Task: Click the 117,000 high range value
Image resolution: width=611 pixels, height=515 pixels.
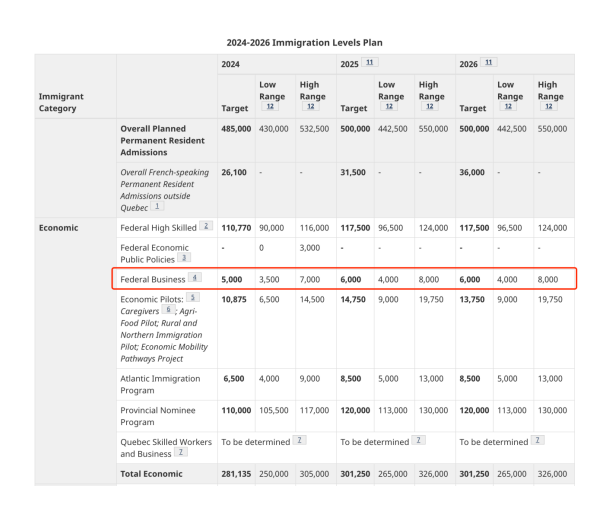Action: pos(314,410)
